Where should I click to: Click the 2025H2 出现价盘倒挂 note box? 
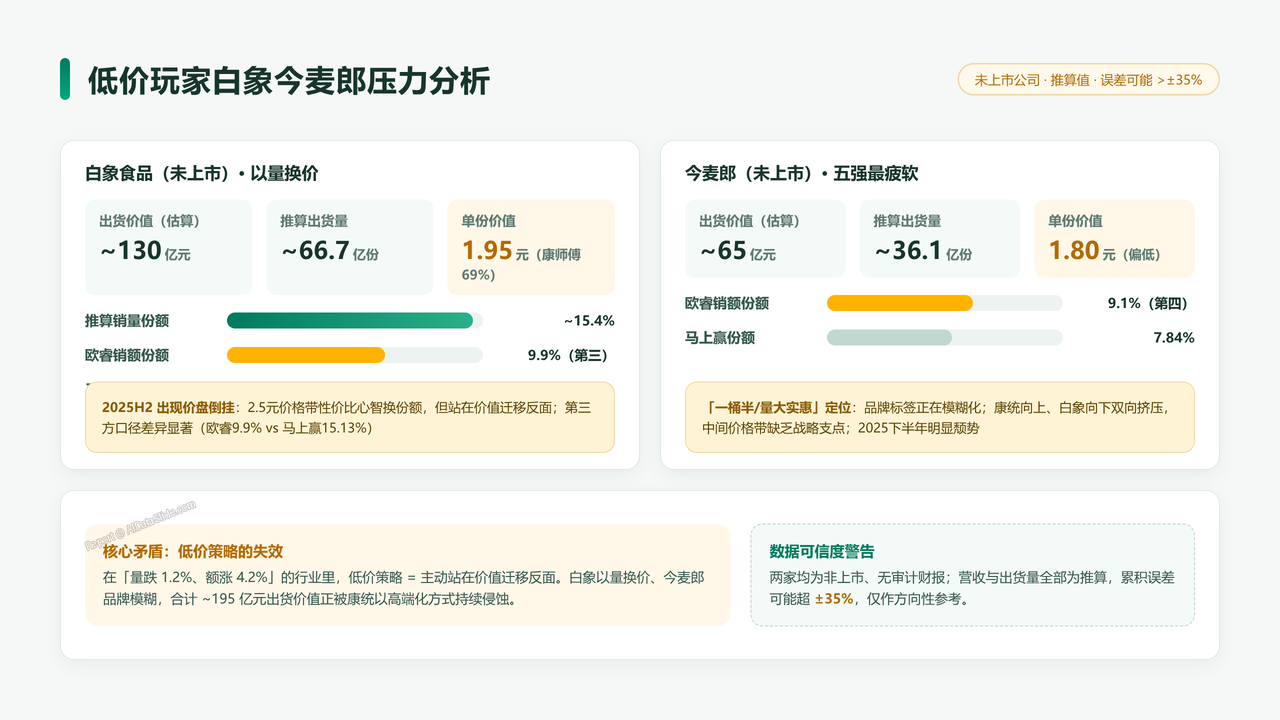(x=350, y=417)
